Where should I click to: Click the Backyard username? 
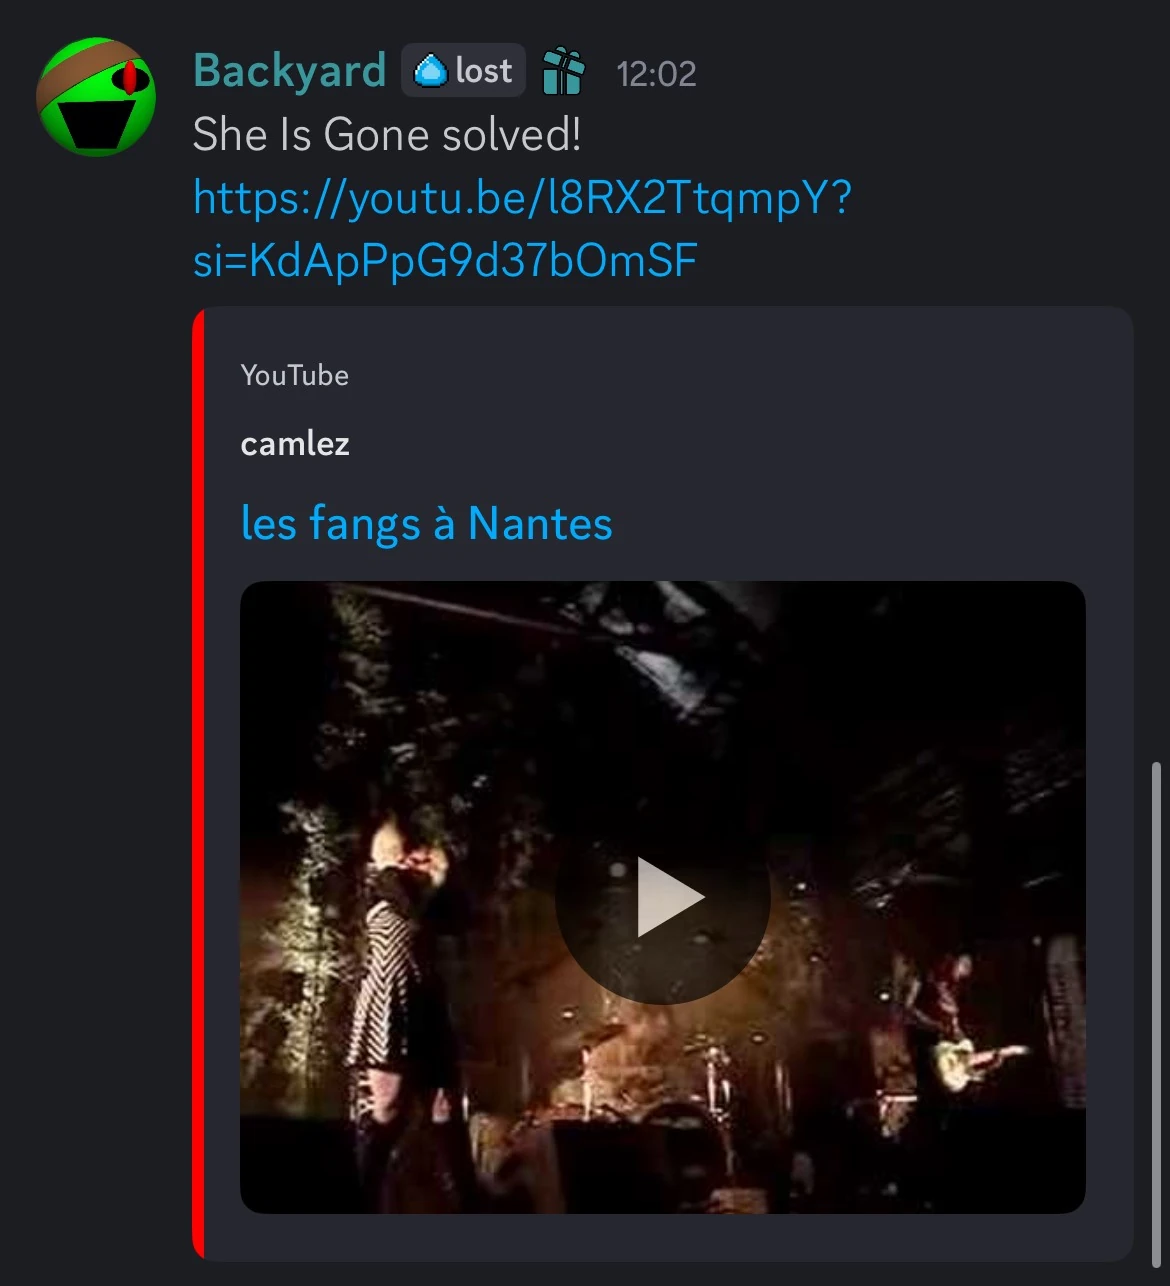click(289, 71)
